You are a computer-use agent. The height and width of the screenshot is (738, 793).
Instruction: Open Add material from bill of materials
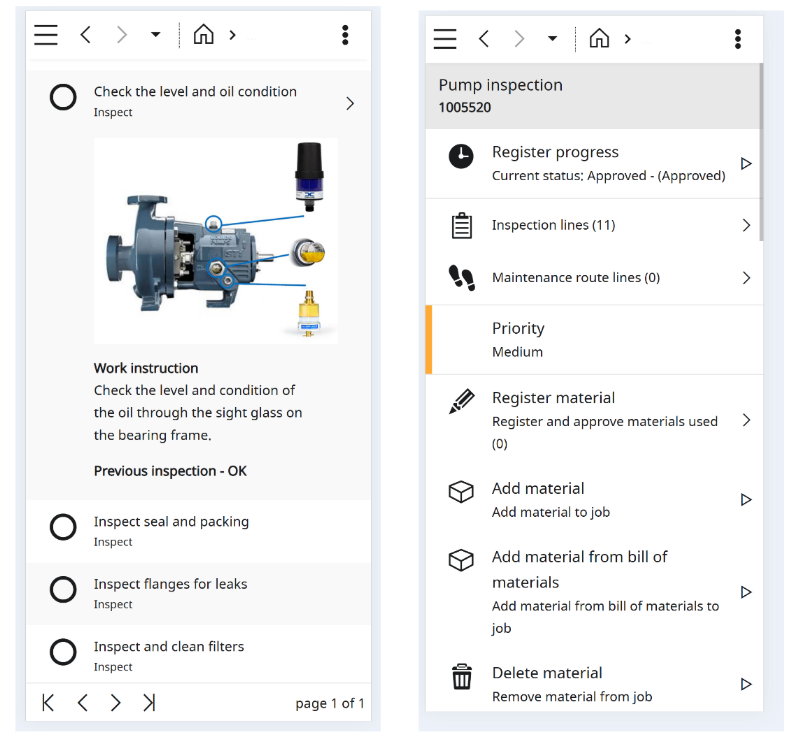592,592
